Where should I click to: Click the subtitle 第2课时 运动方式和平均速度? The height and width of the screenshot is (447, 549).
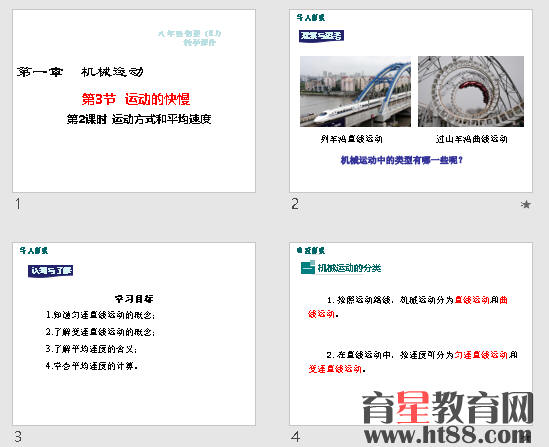[x=139, y=119]
